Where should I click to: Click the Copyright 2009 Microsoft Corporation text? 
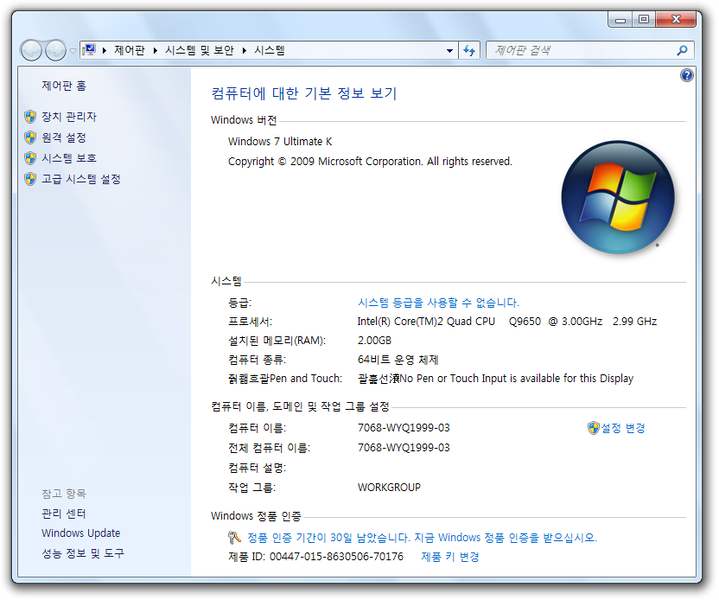click(370, 161)
